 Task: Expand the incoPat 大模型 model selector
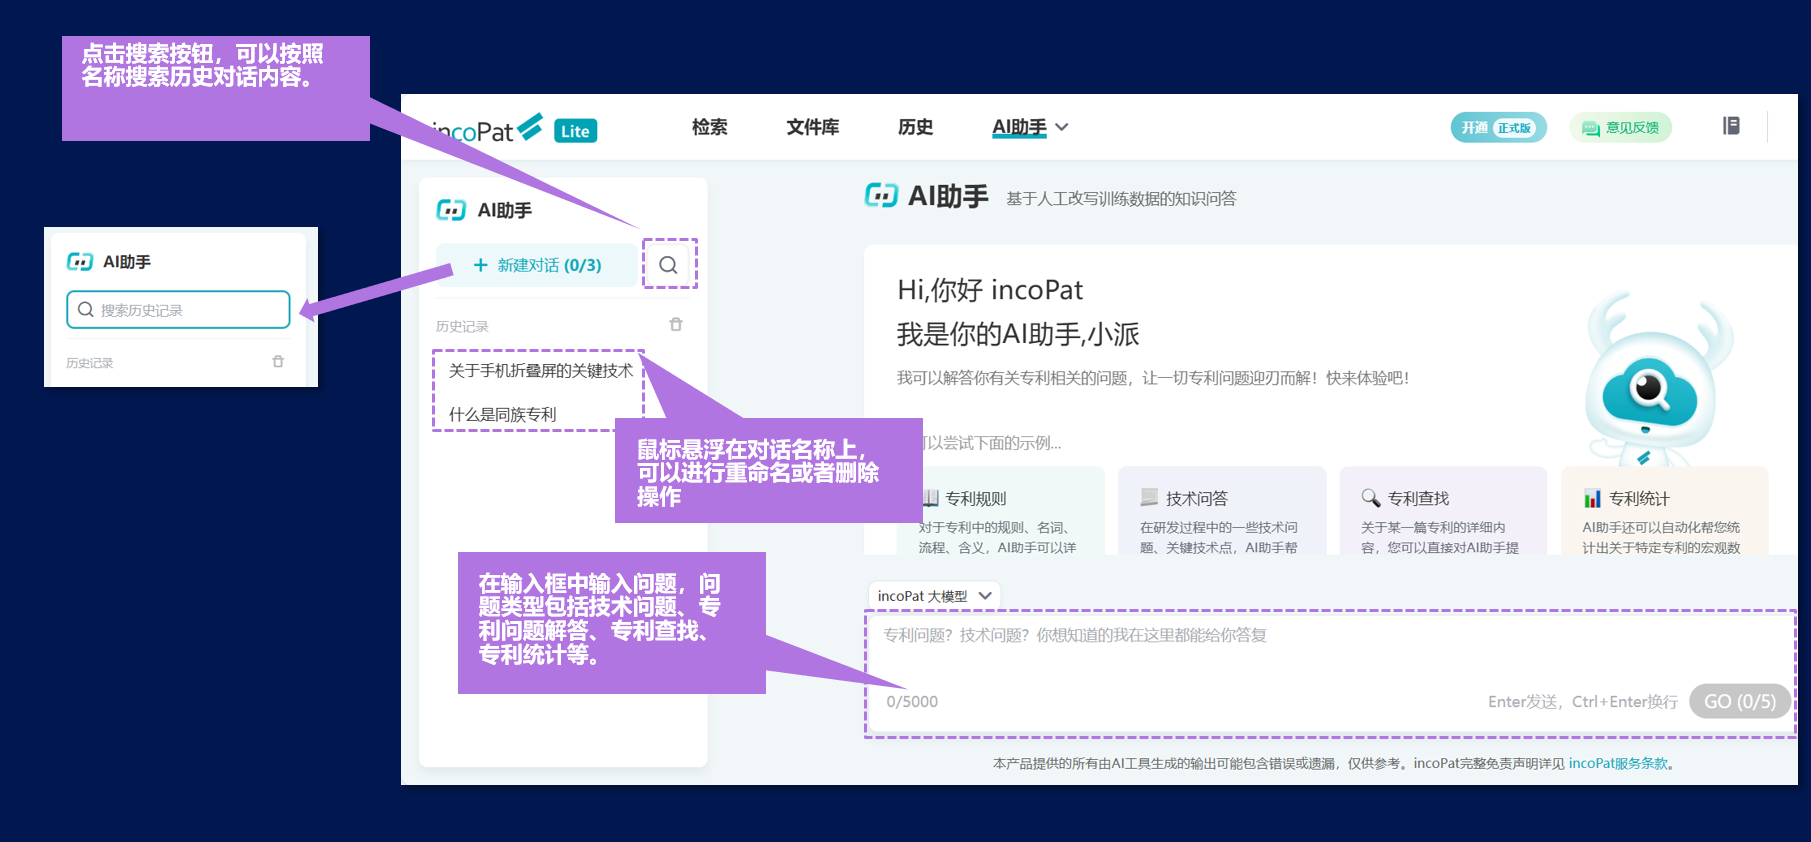934,596
